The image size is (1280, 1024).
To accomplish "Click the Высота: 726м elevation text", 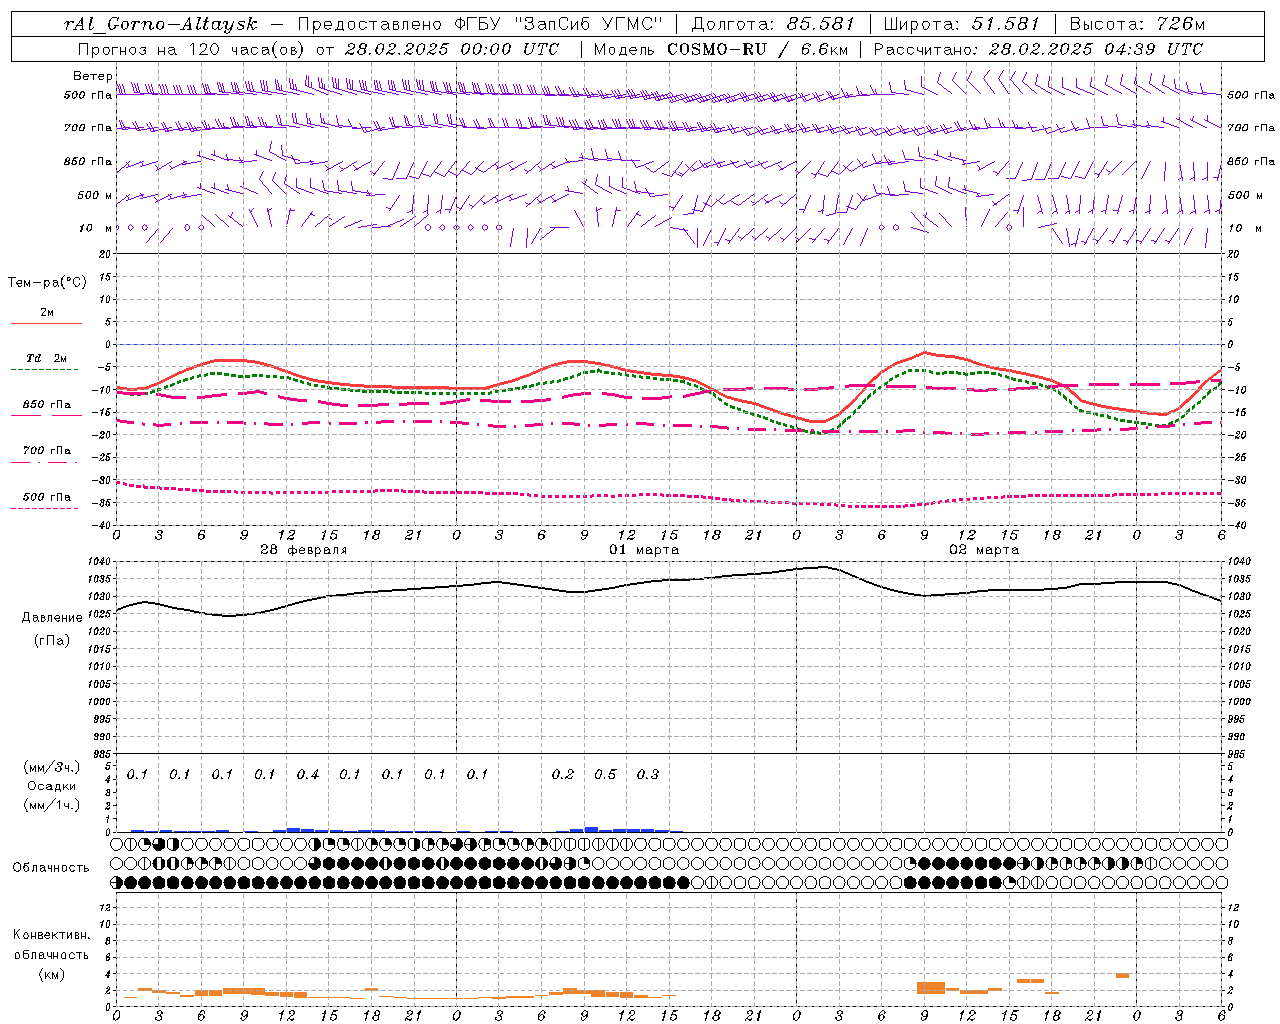I will click(1137, 24).
